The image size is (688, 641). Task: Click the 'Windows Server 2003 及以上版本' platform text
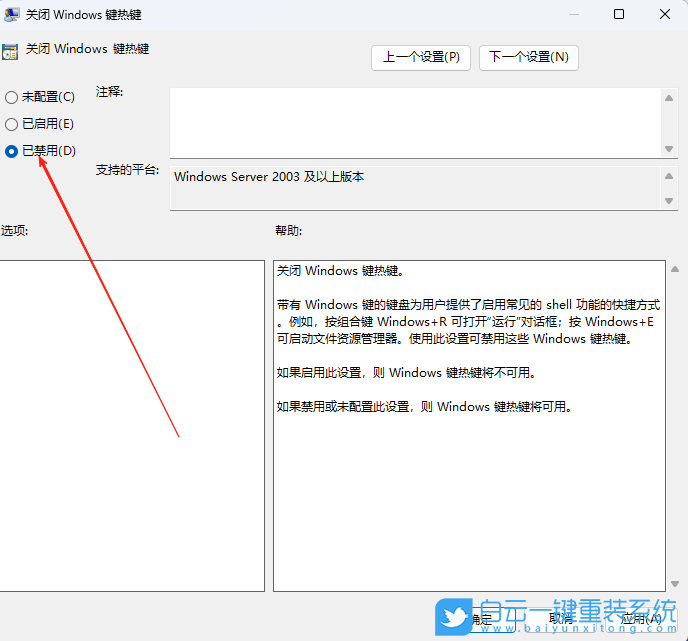(269, 177)
